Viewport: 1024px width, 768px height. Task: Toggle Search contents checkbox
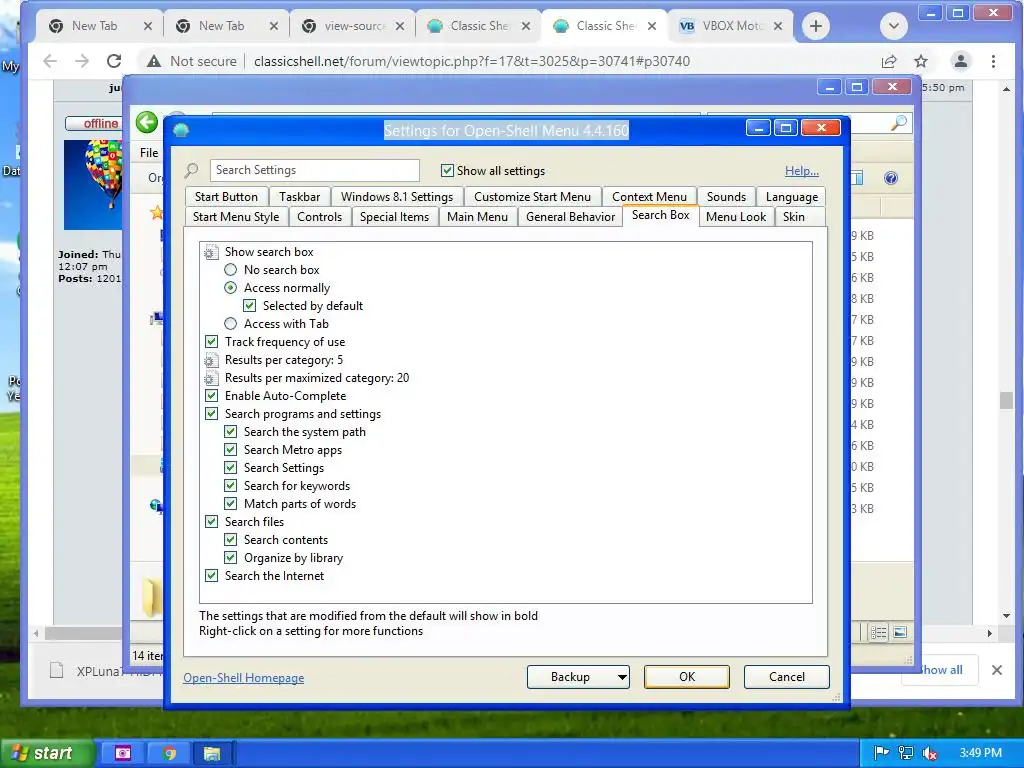tap(231, 539)
